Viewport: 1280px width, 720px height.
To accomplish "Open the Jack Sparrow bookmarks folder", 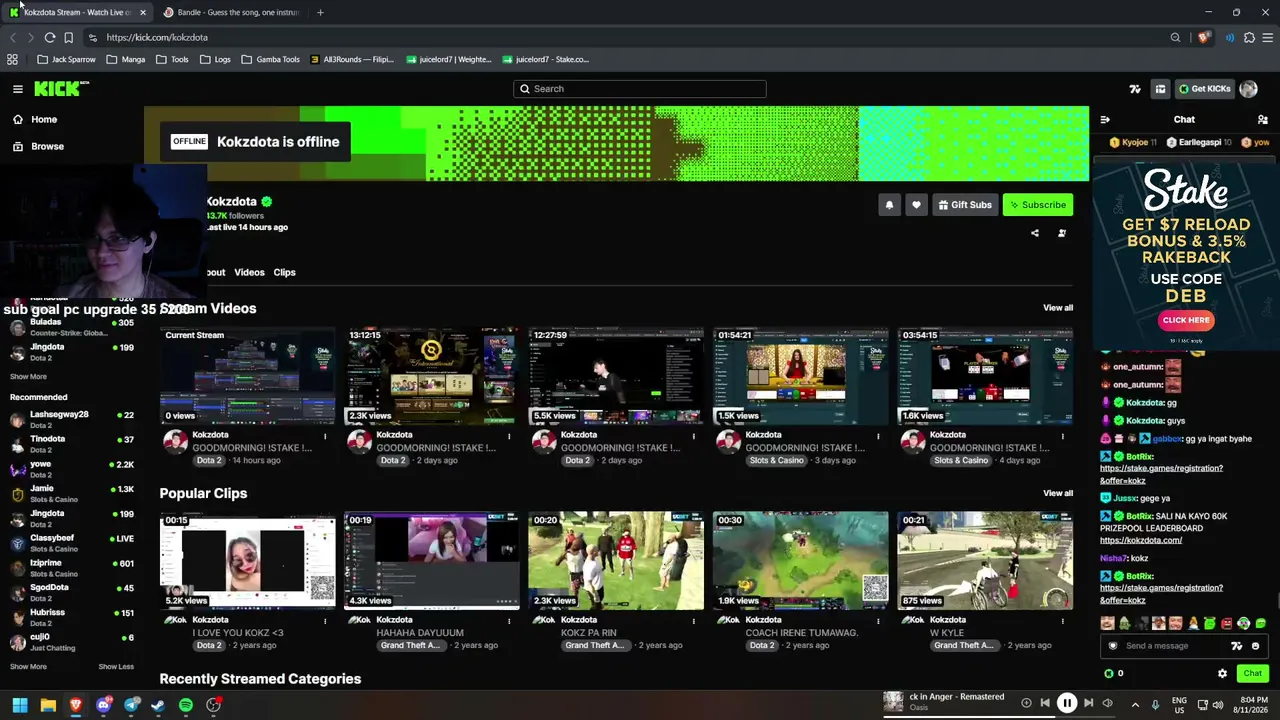I will coord(66,59).
